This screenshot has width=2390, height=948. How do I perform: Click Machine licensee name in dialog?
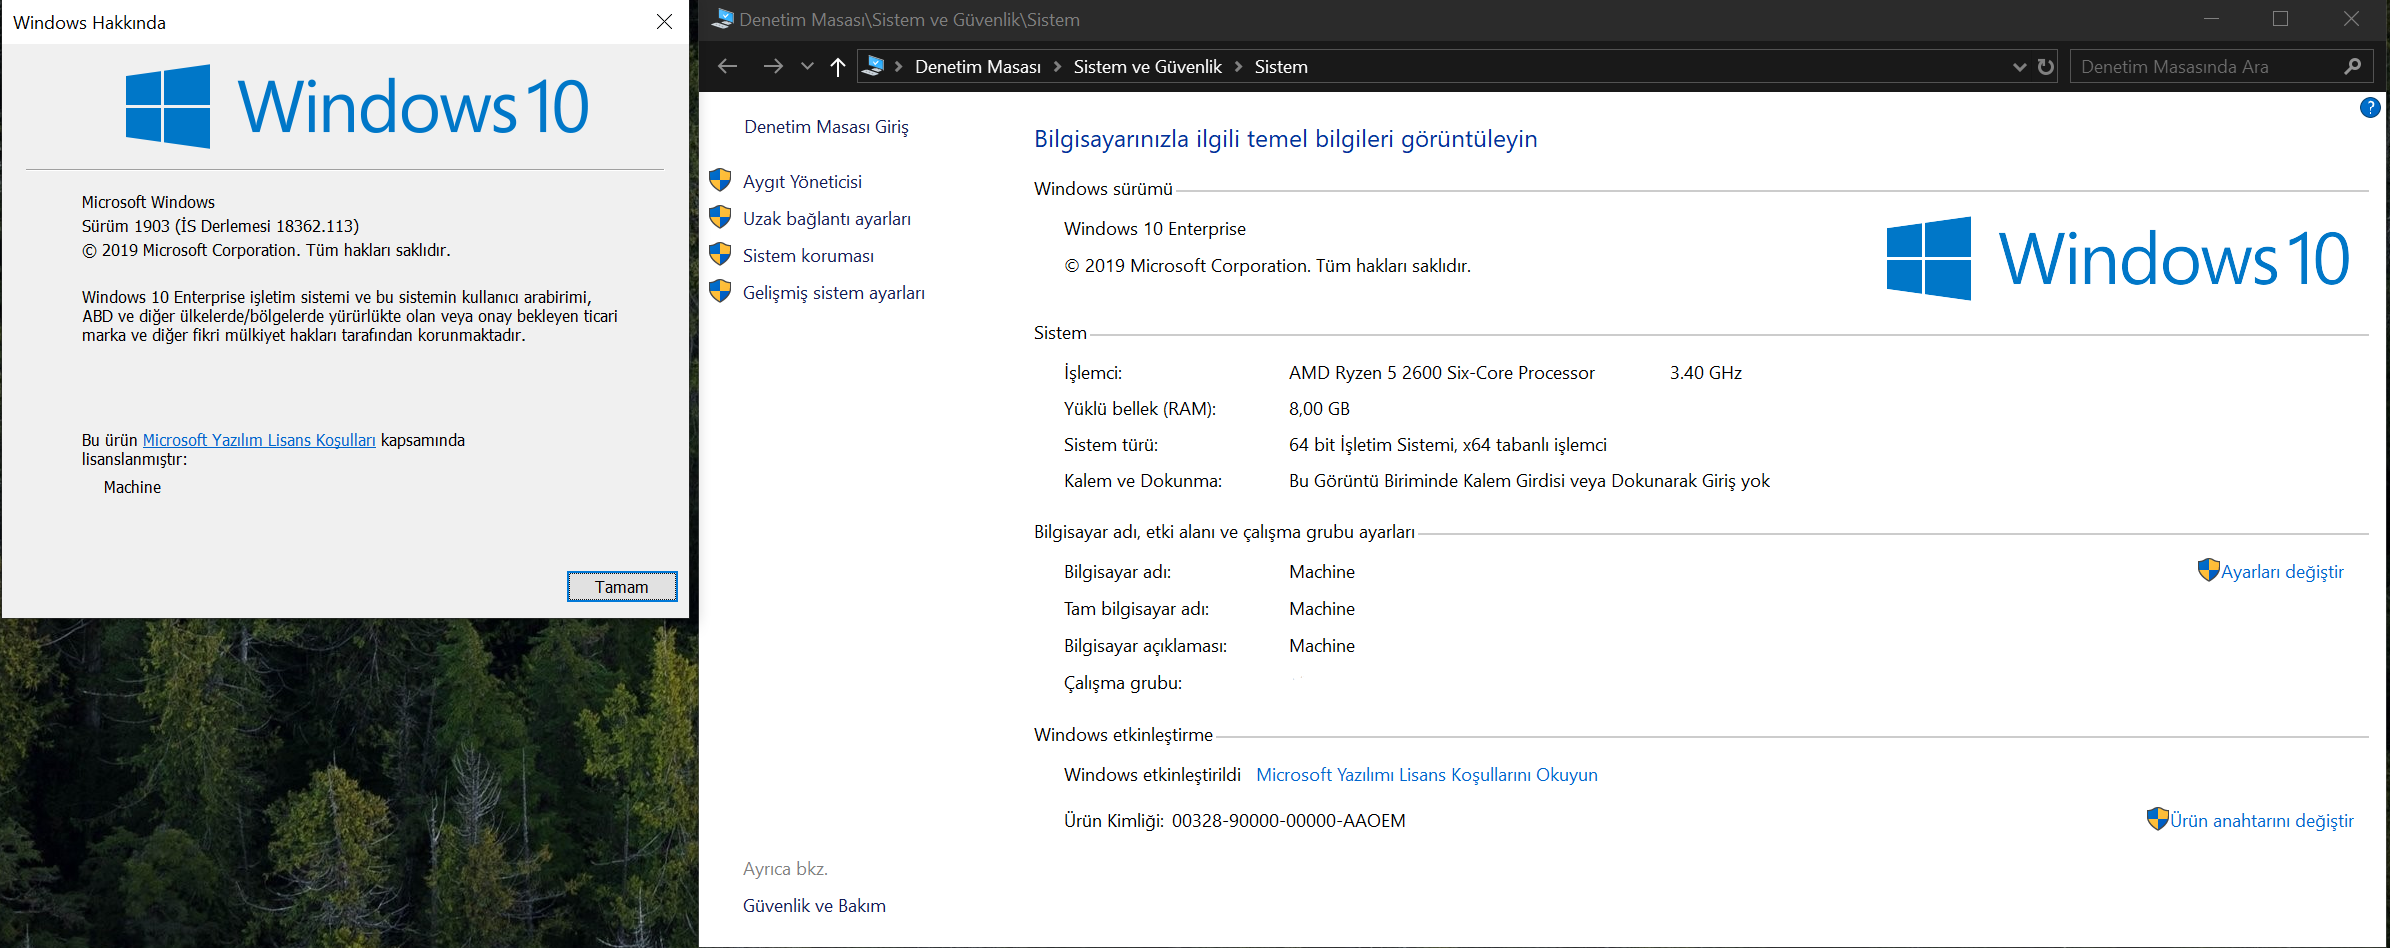tap(132, 487)
